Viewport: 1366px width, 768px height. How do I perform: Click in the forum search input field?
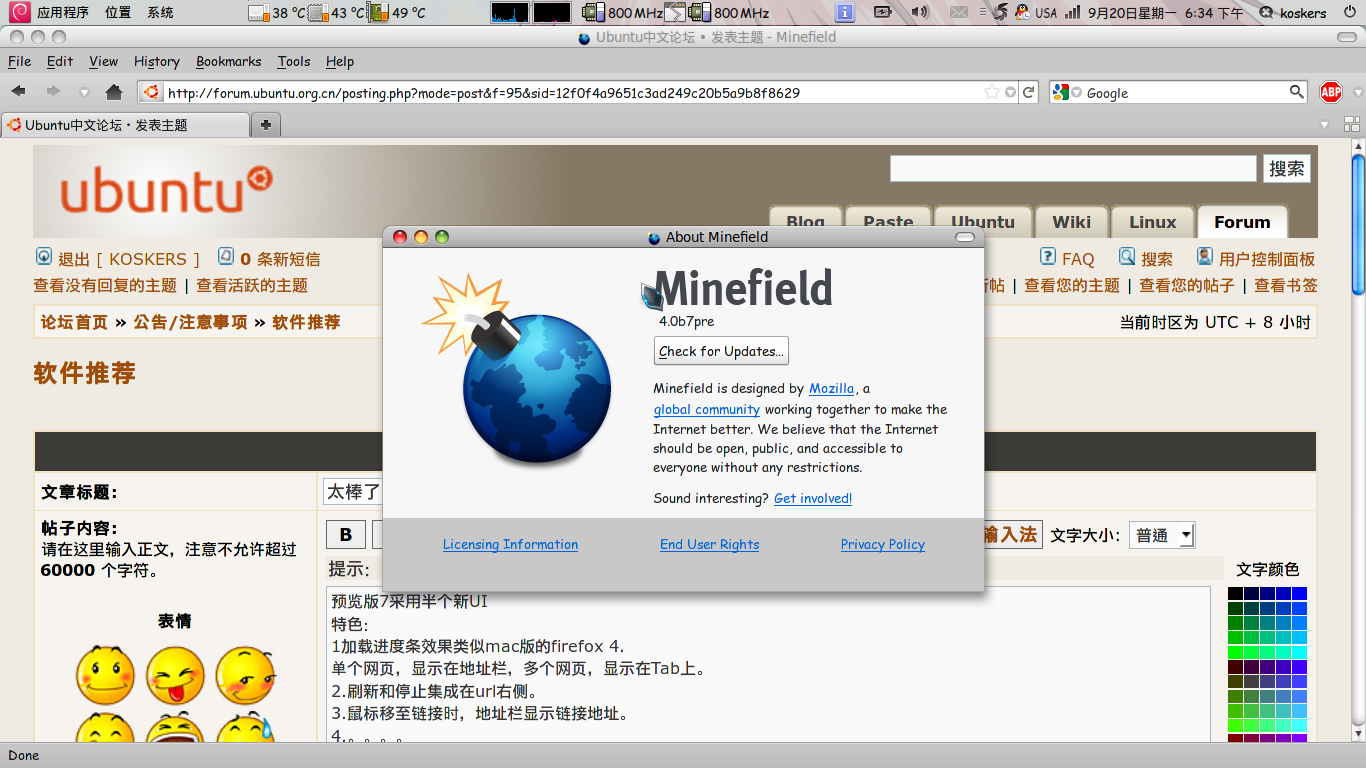tap(1073, 168)
